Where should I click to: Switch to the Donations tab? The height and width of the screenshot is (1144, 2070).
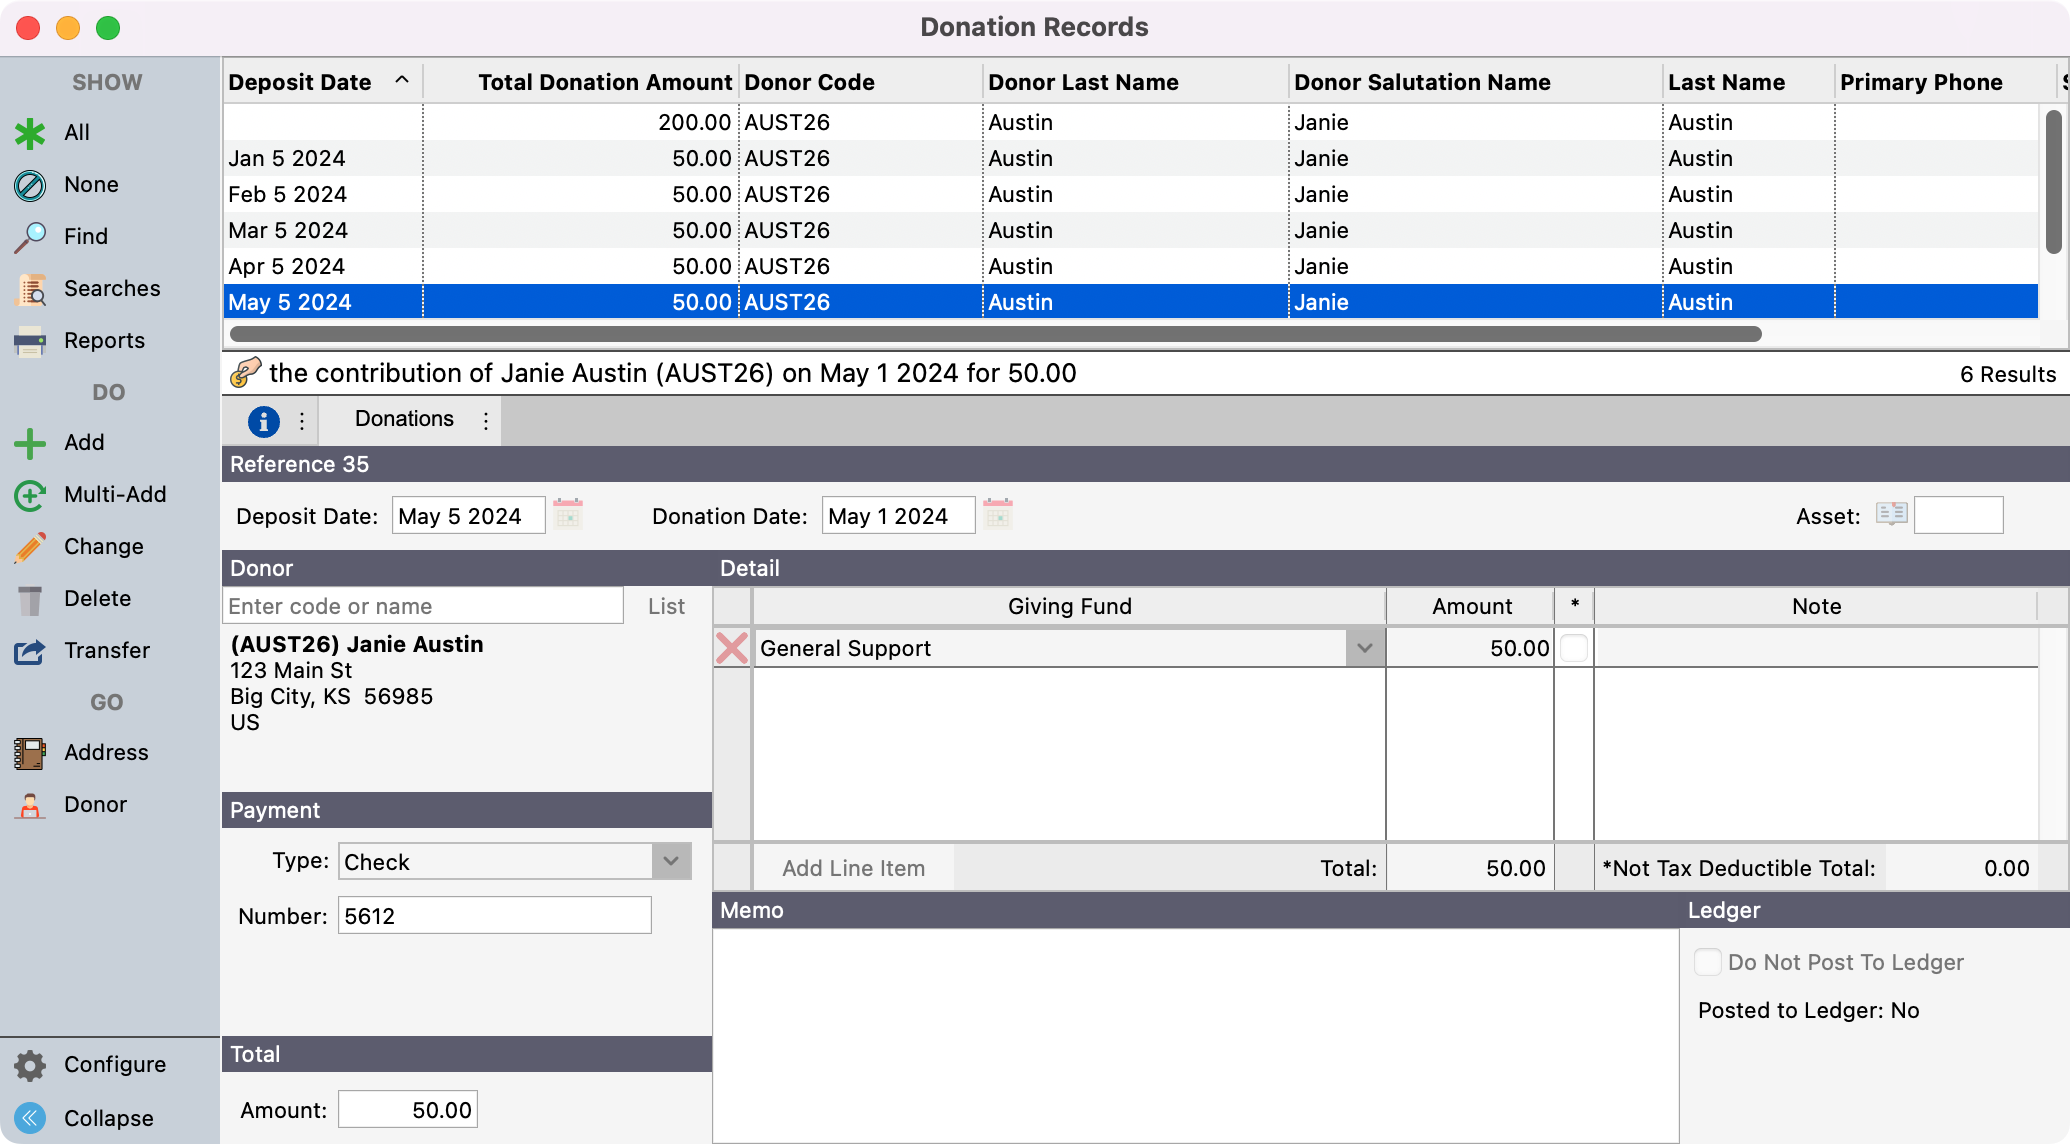(x=404, y=419)
